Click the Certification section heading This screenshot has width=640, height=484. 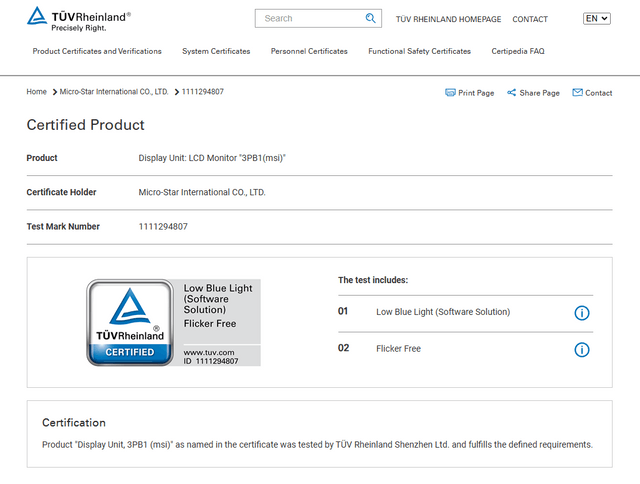click(x=74, y=422)
